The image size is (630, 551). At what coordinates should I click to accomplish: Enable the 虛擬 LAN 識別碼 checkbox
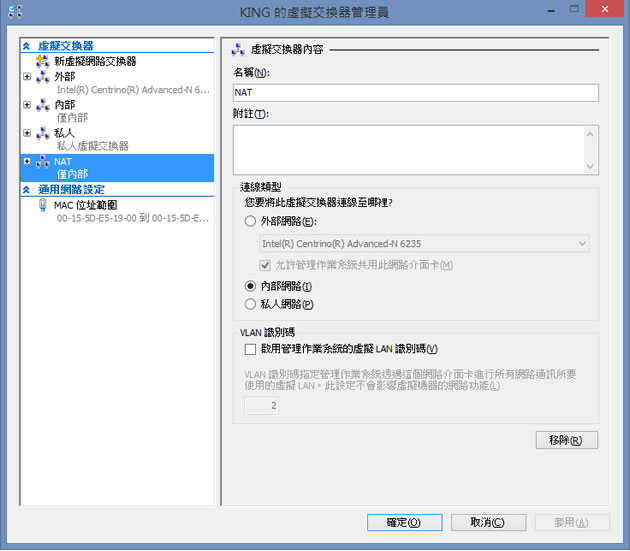[x=250, y=349]
